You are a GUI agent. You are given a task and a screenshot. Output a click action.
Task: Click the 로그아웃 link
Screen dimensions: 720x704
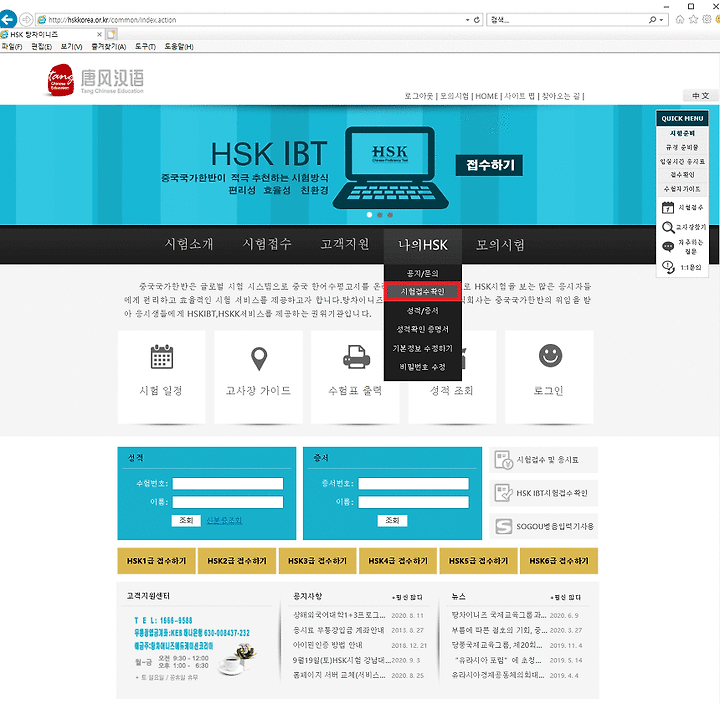click(x=418, y=96)
